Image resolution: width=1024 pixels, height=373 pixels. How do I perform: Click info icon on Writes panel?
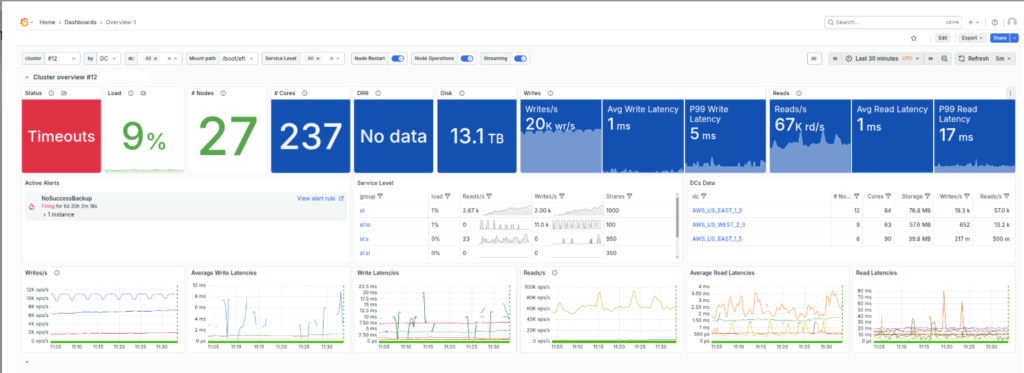point(550,93)
